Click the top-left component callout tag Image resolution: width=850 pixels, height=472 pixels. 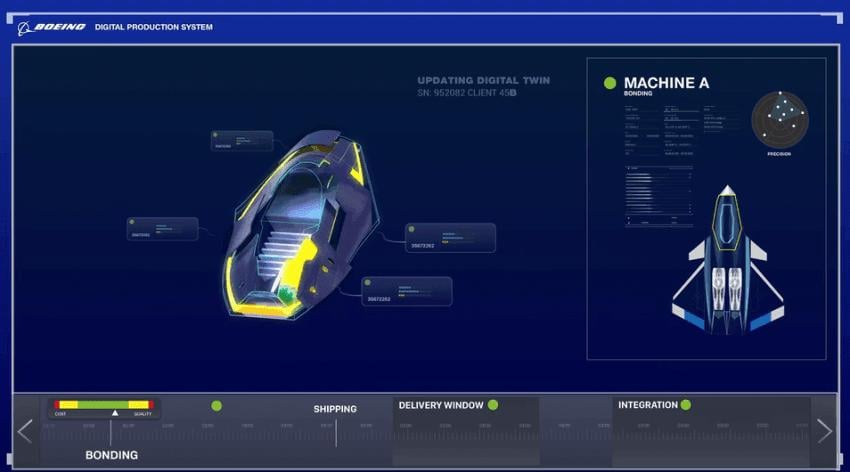point(242,141)
